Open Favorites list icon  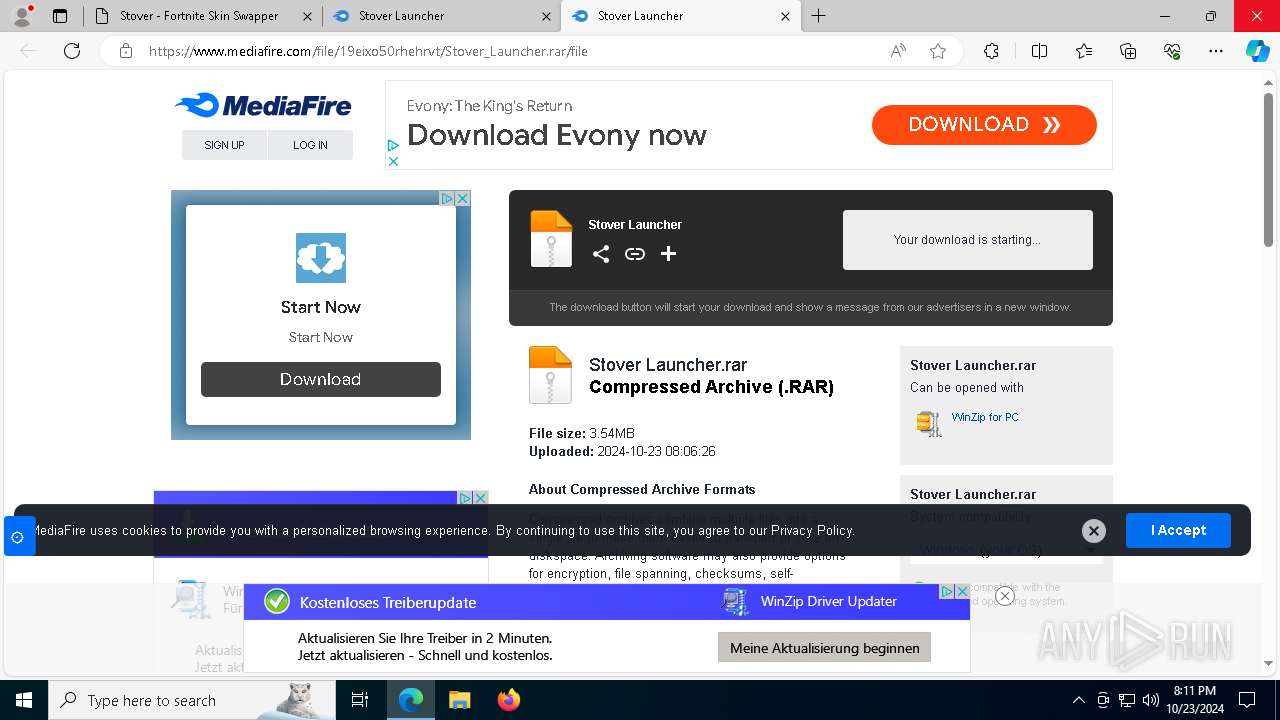(x=1084, y=51)
